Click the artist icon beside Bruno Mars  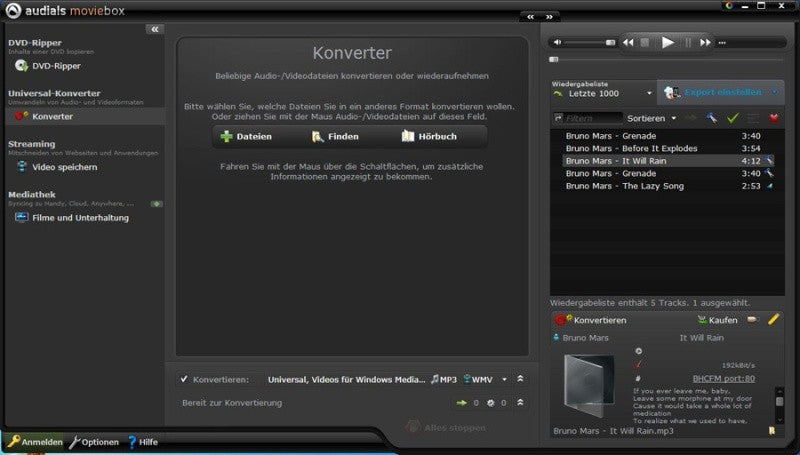point(556,338)
